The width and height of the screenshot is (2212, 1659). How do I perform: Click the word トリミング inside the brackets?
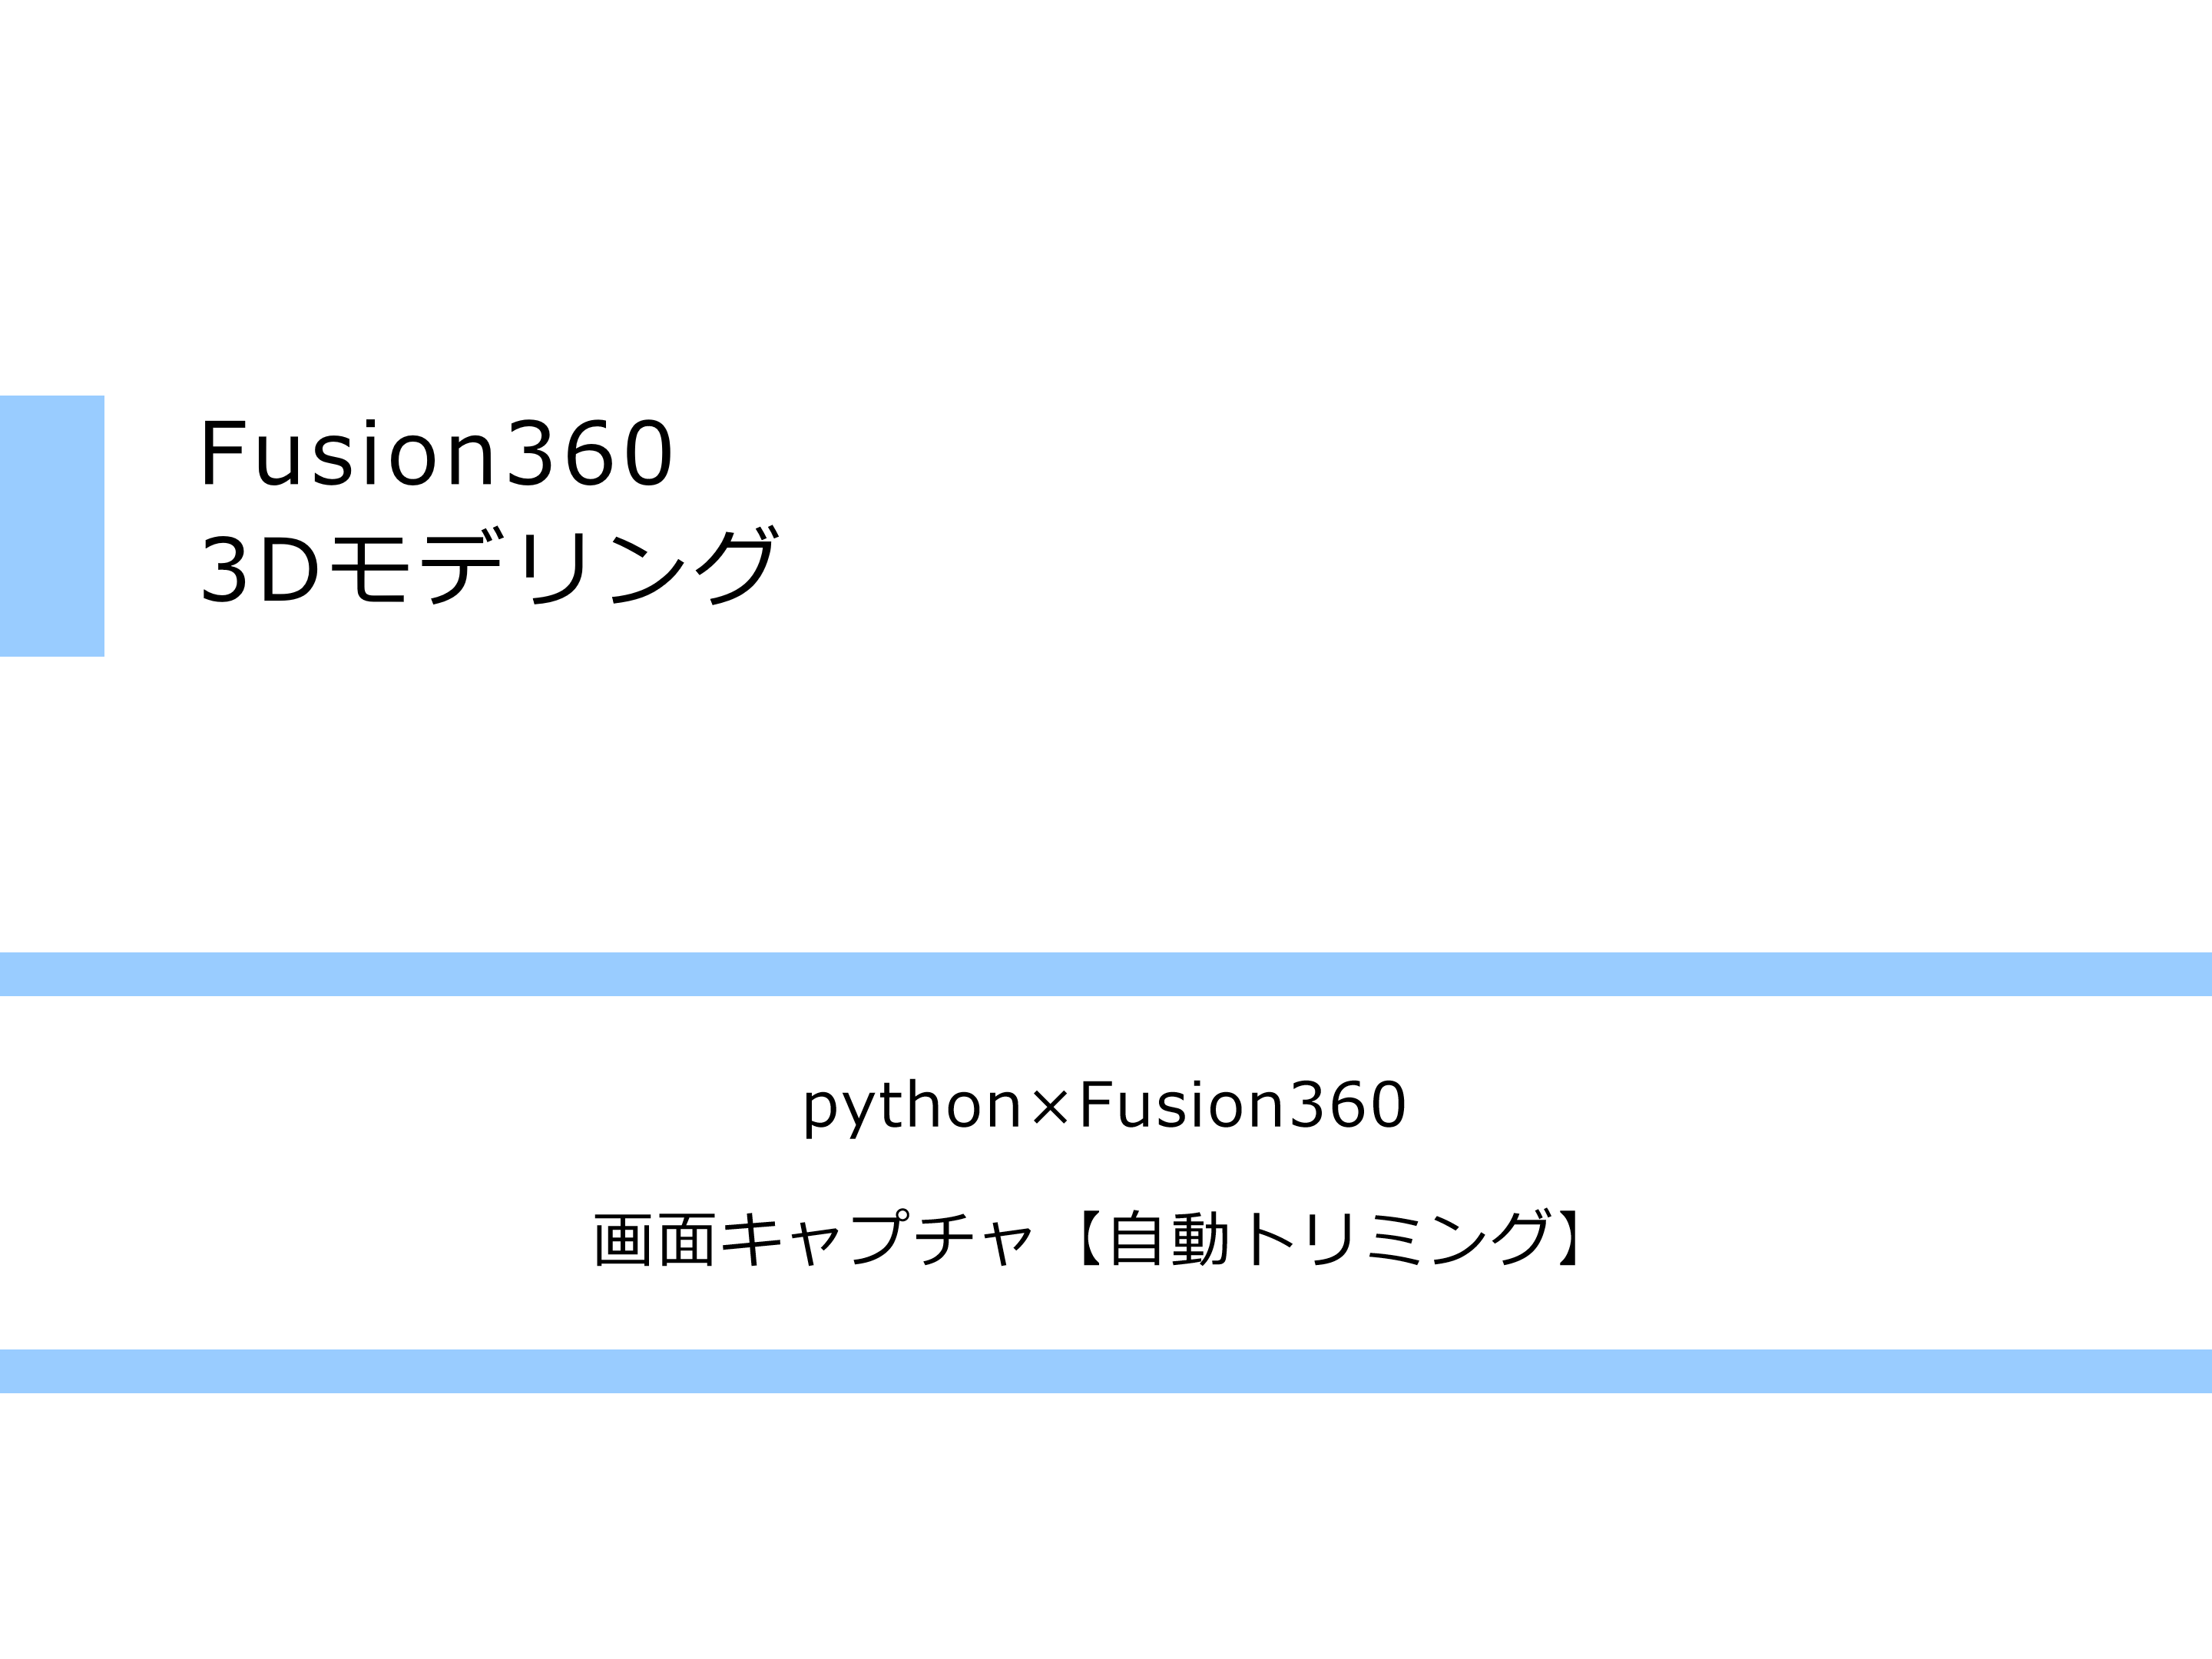point(1399,1238)
